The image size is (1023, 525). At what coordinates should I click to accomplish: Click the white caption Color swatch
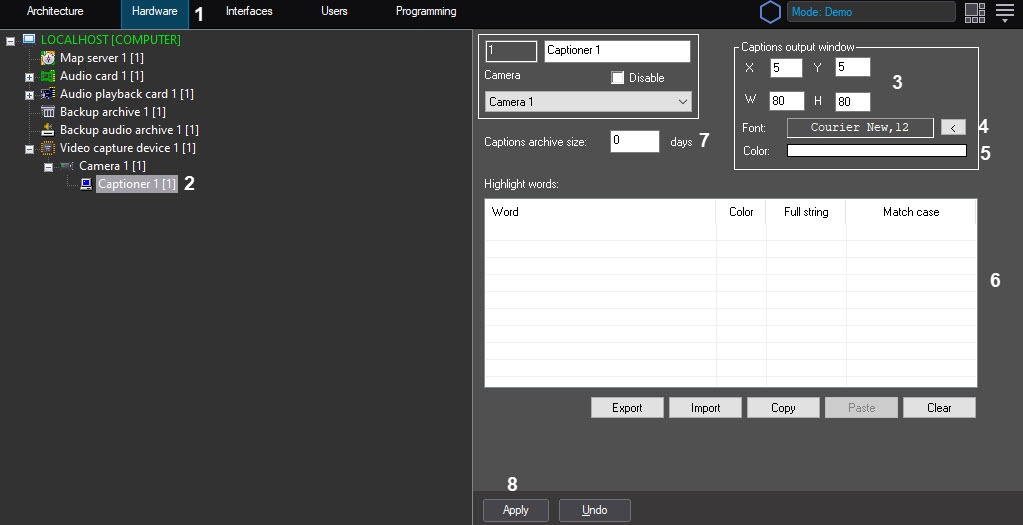pos(876,151)
